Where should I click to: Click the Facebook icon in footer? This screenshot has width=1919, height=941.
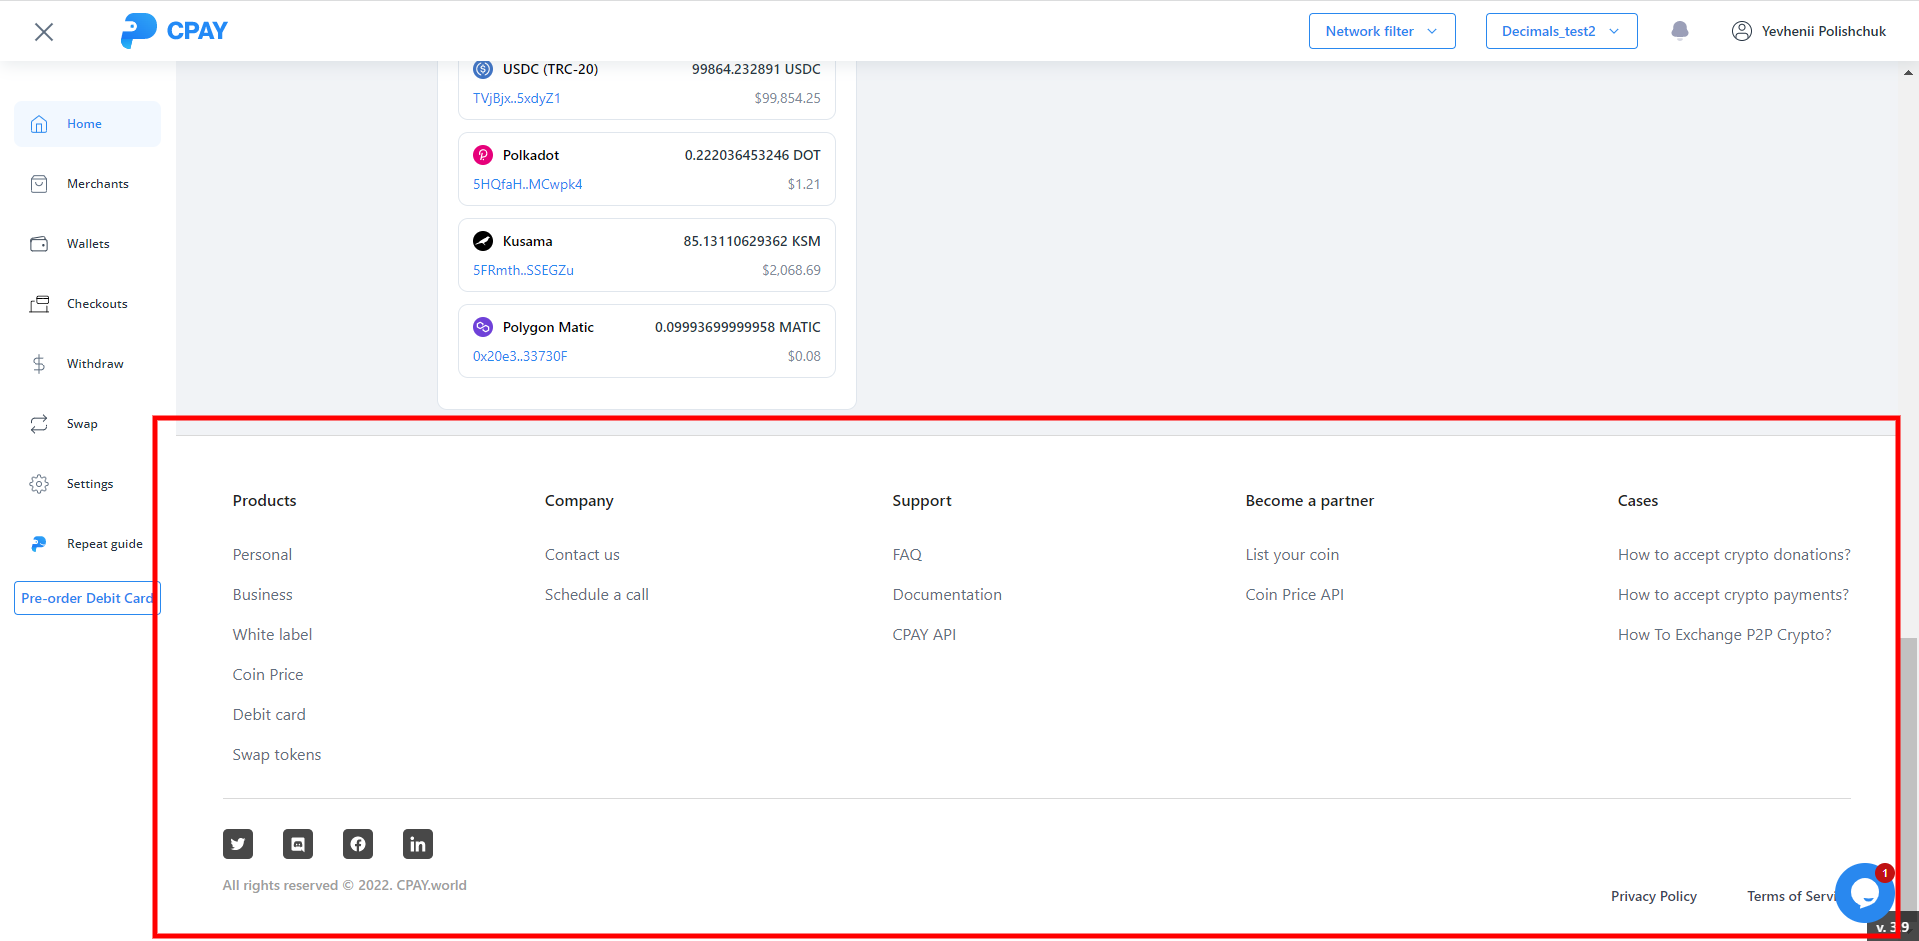pyautogui.click(x=358, y=844)
